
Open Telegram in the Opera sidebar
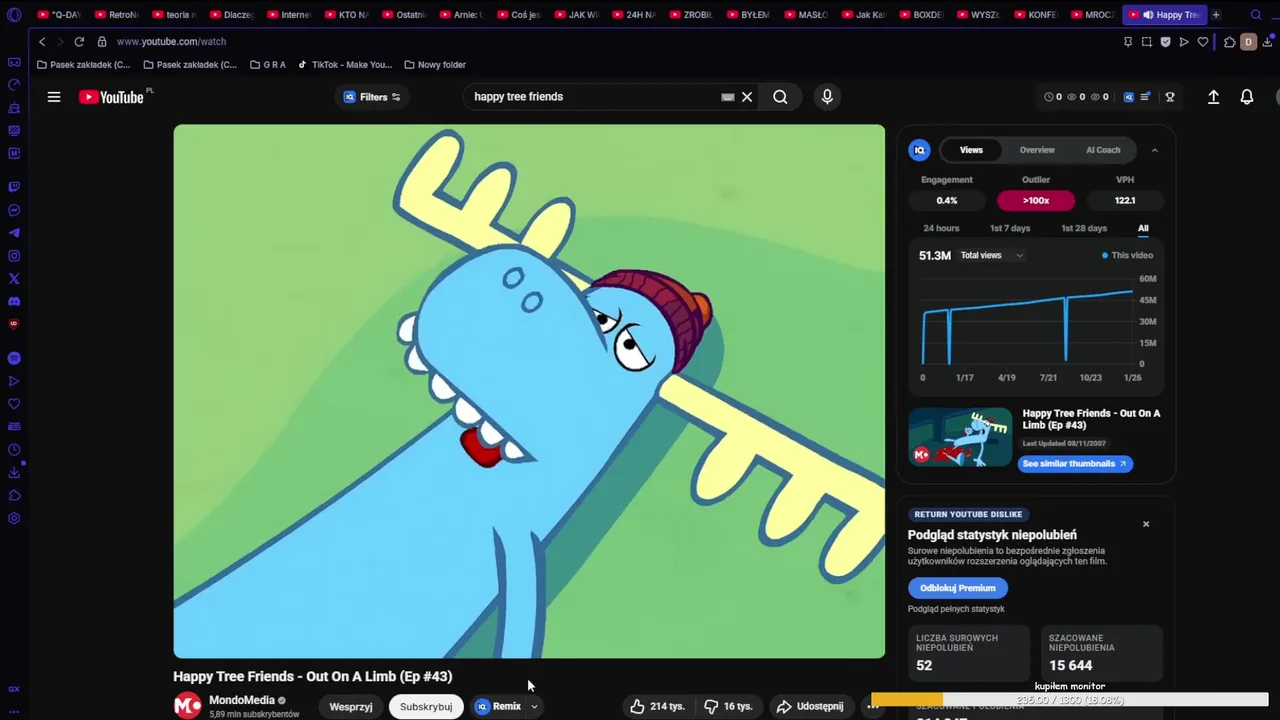coord(14,233)
